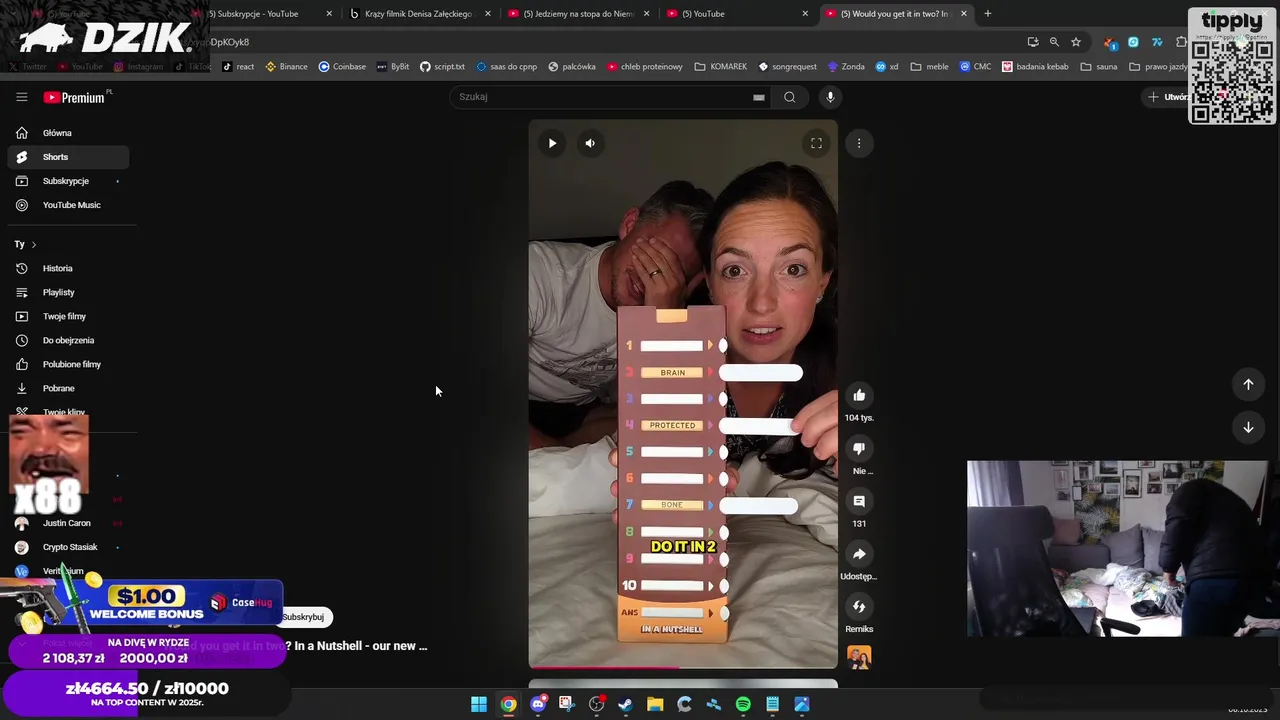Screen dimensions: 1280x720
Task: Open Pobrane downloads in sidebar
Action: tap(68, 388)
